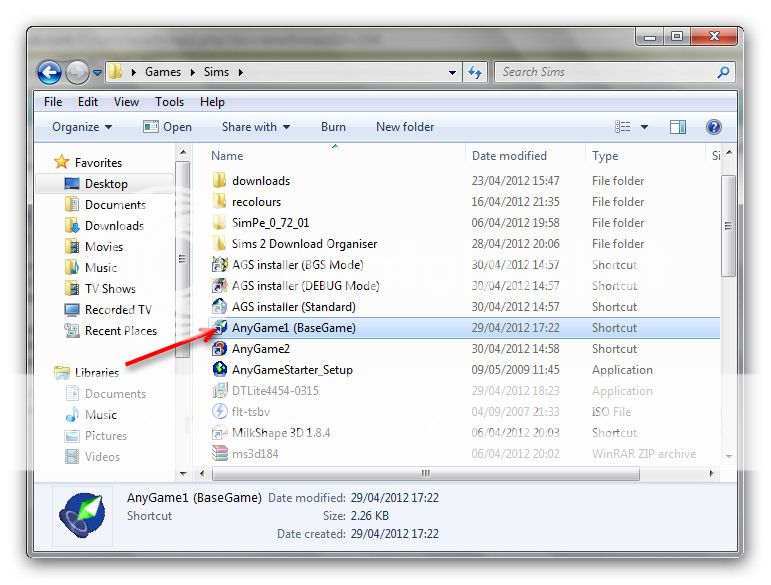Open the Tools menu
Viewport: 771px width, 585px height.
point(169,102)
